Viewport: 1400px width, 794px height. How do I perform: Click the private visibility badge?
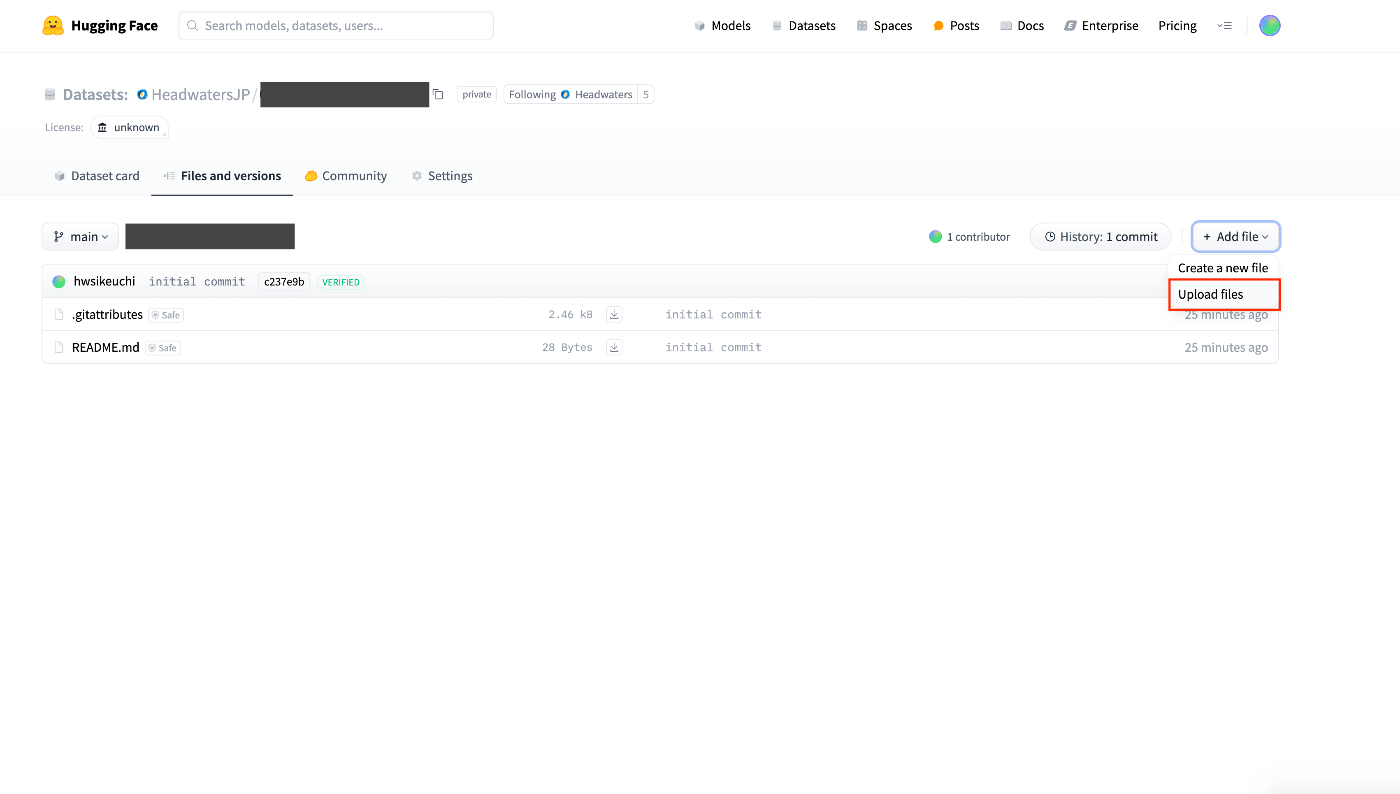point(477,95)
